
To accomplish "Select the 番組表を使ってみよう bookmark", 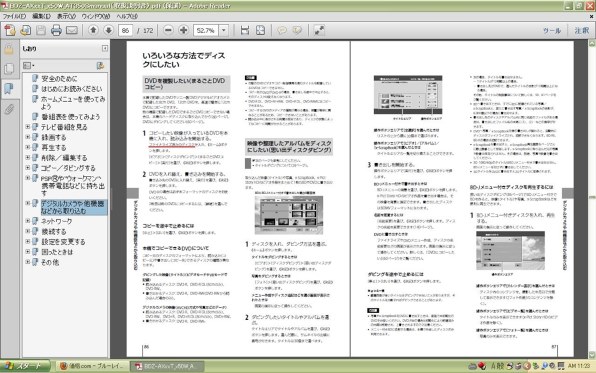I will pyautogui.click(x=71, y=117).
